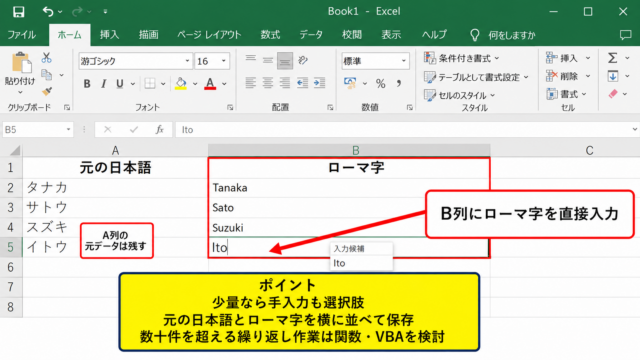Click the formula bar enter checkmark
Image resolution: width=640 pixels, height=360 pixels.
(134, 130)
